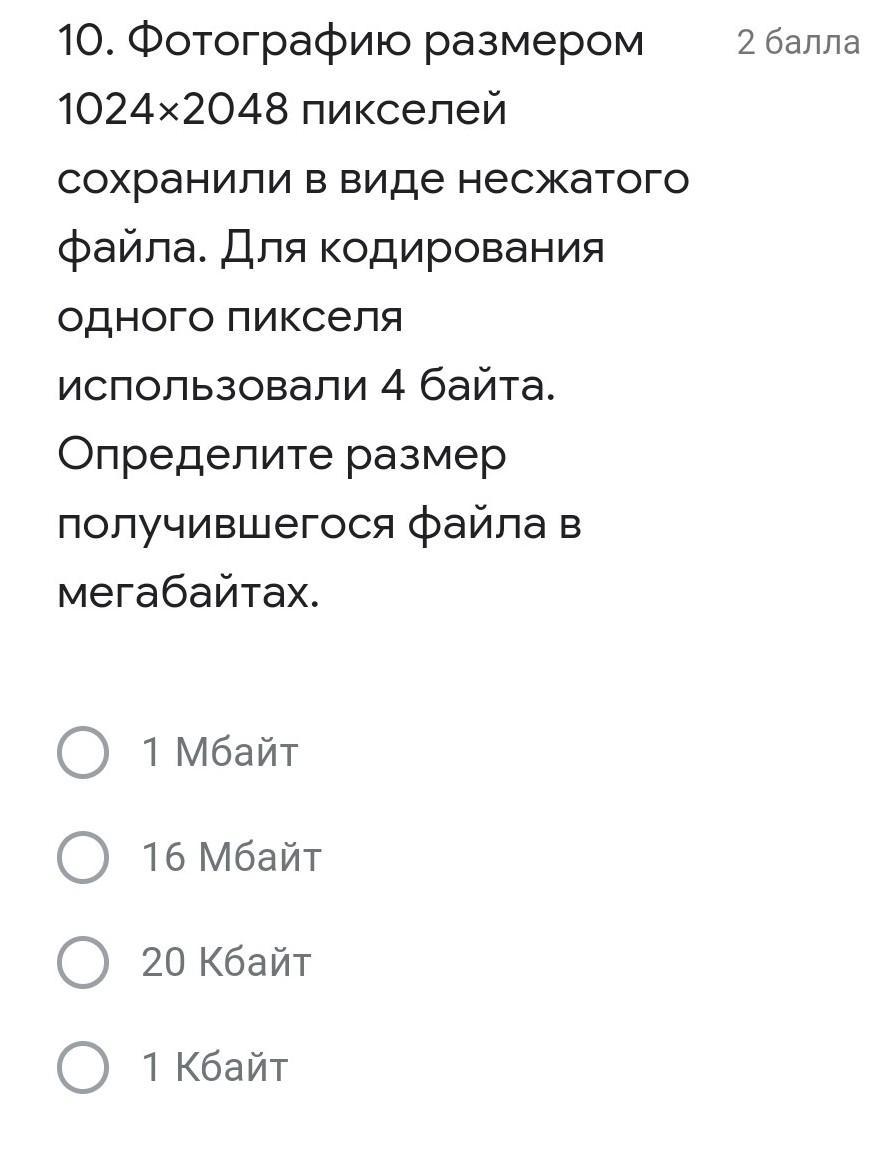Click the word "кодирования" in the question
The width and height of the screenshot is (890, 1158).
tap(461, 248)
